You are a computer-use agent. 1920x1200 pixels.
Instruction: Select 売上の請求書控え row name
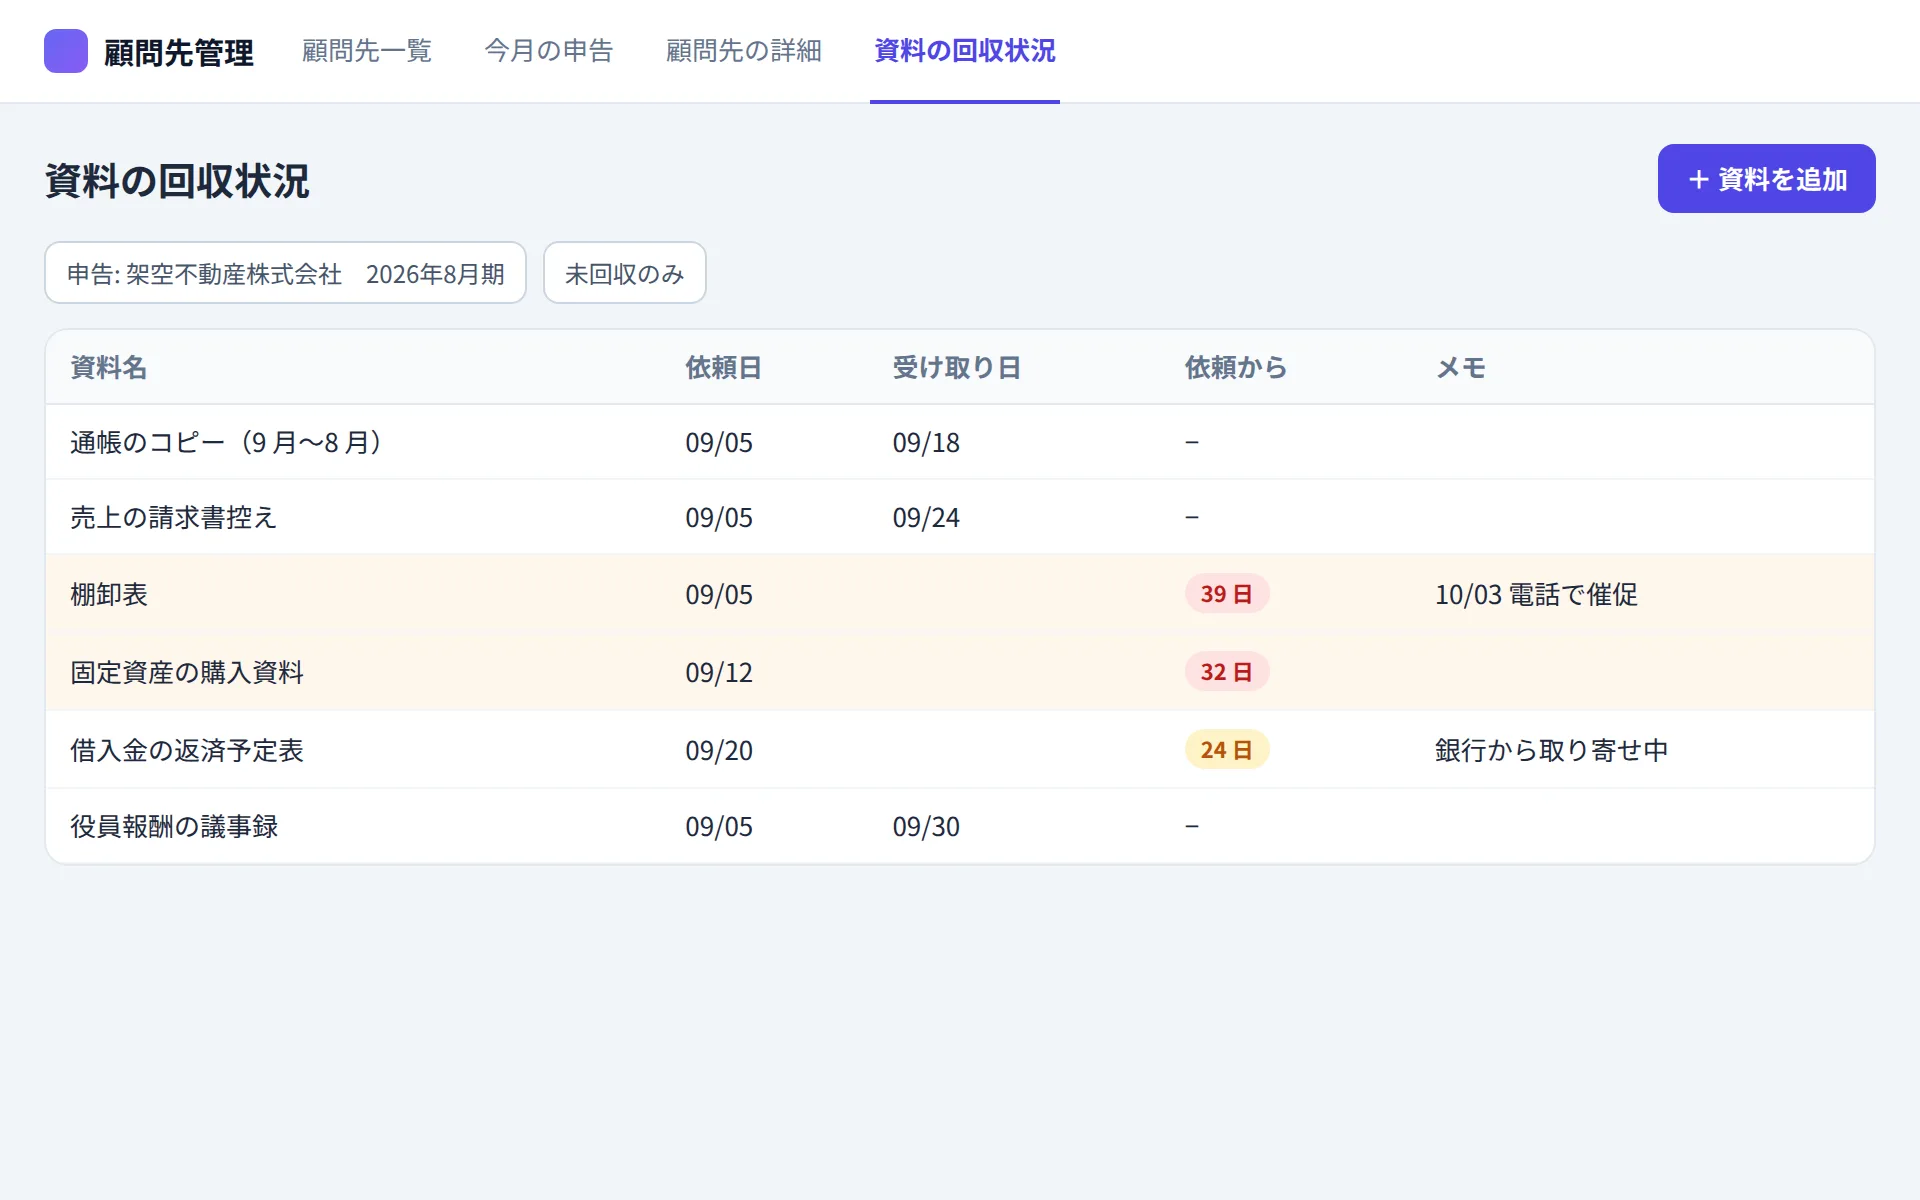tap(173, 518)
